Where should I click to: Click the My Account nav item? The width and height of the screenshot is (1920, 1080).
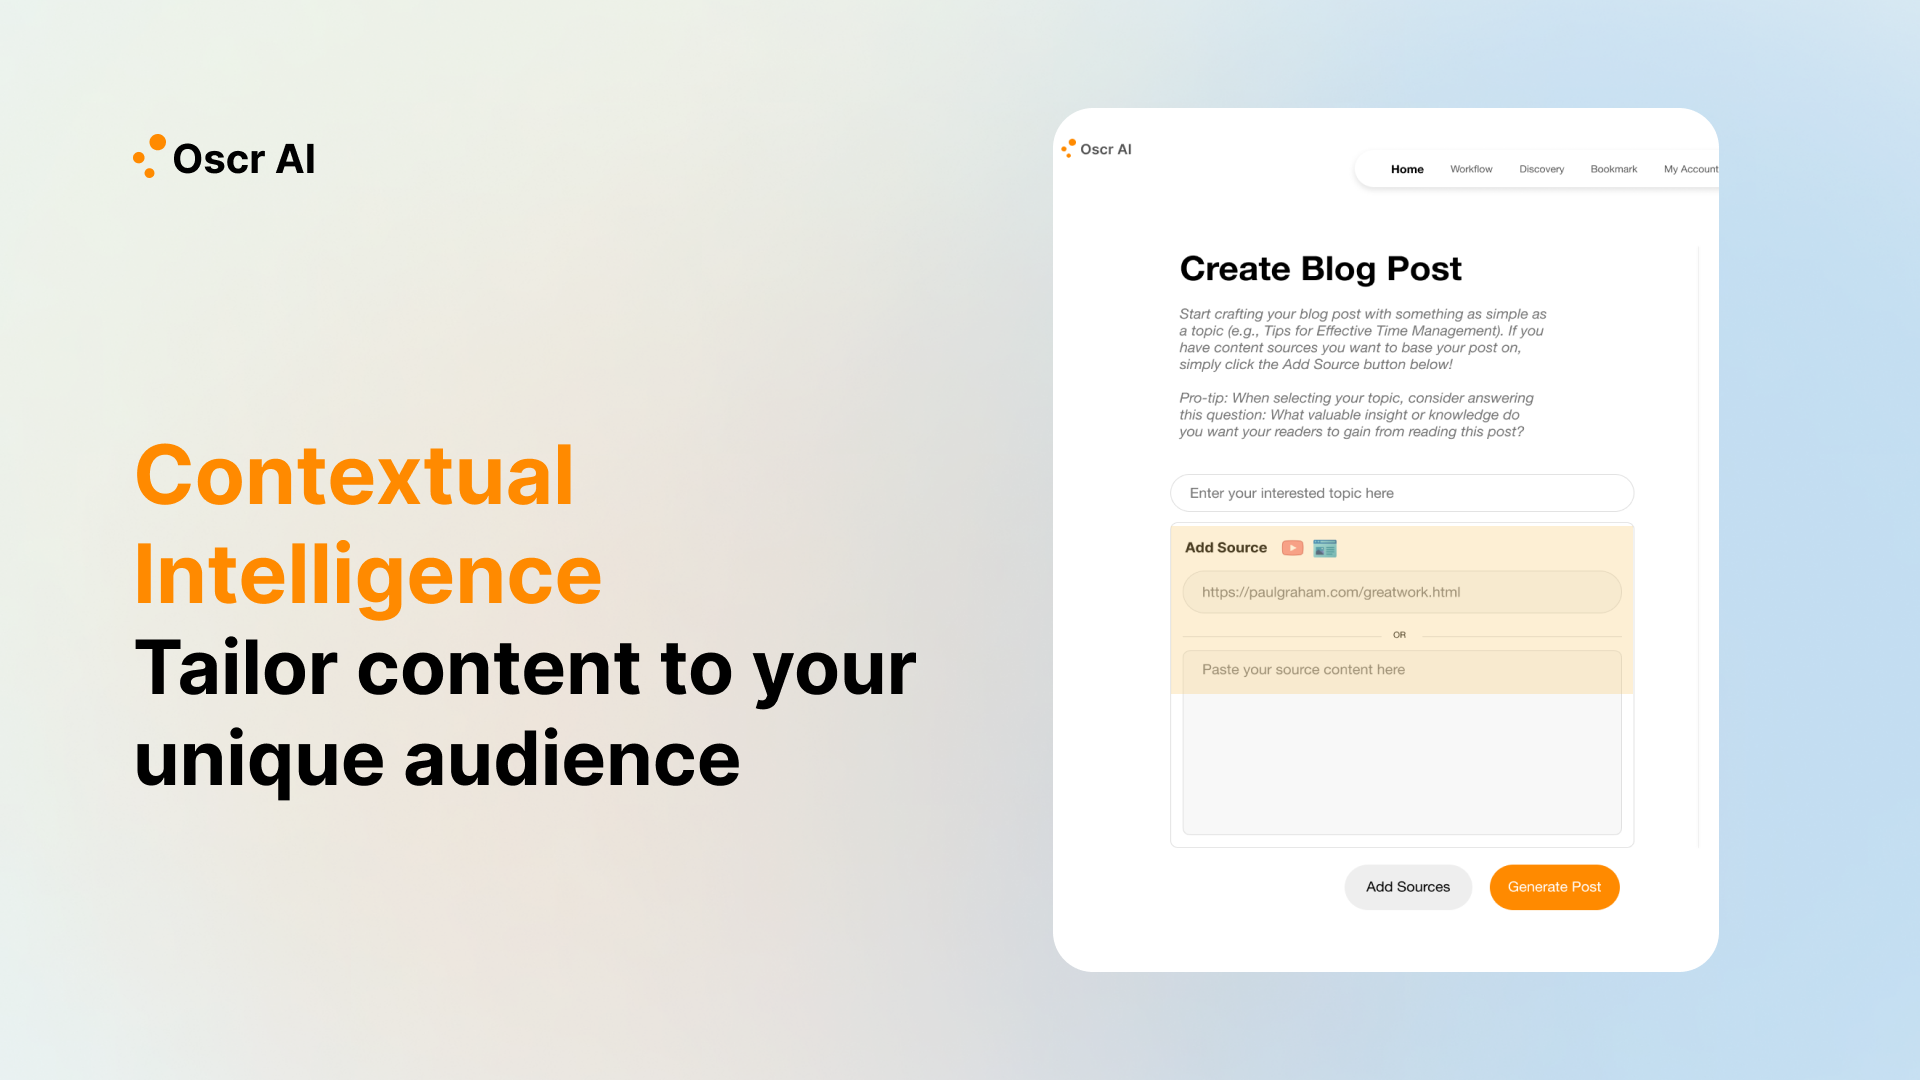1691,169
